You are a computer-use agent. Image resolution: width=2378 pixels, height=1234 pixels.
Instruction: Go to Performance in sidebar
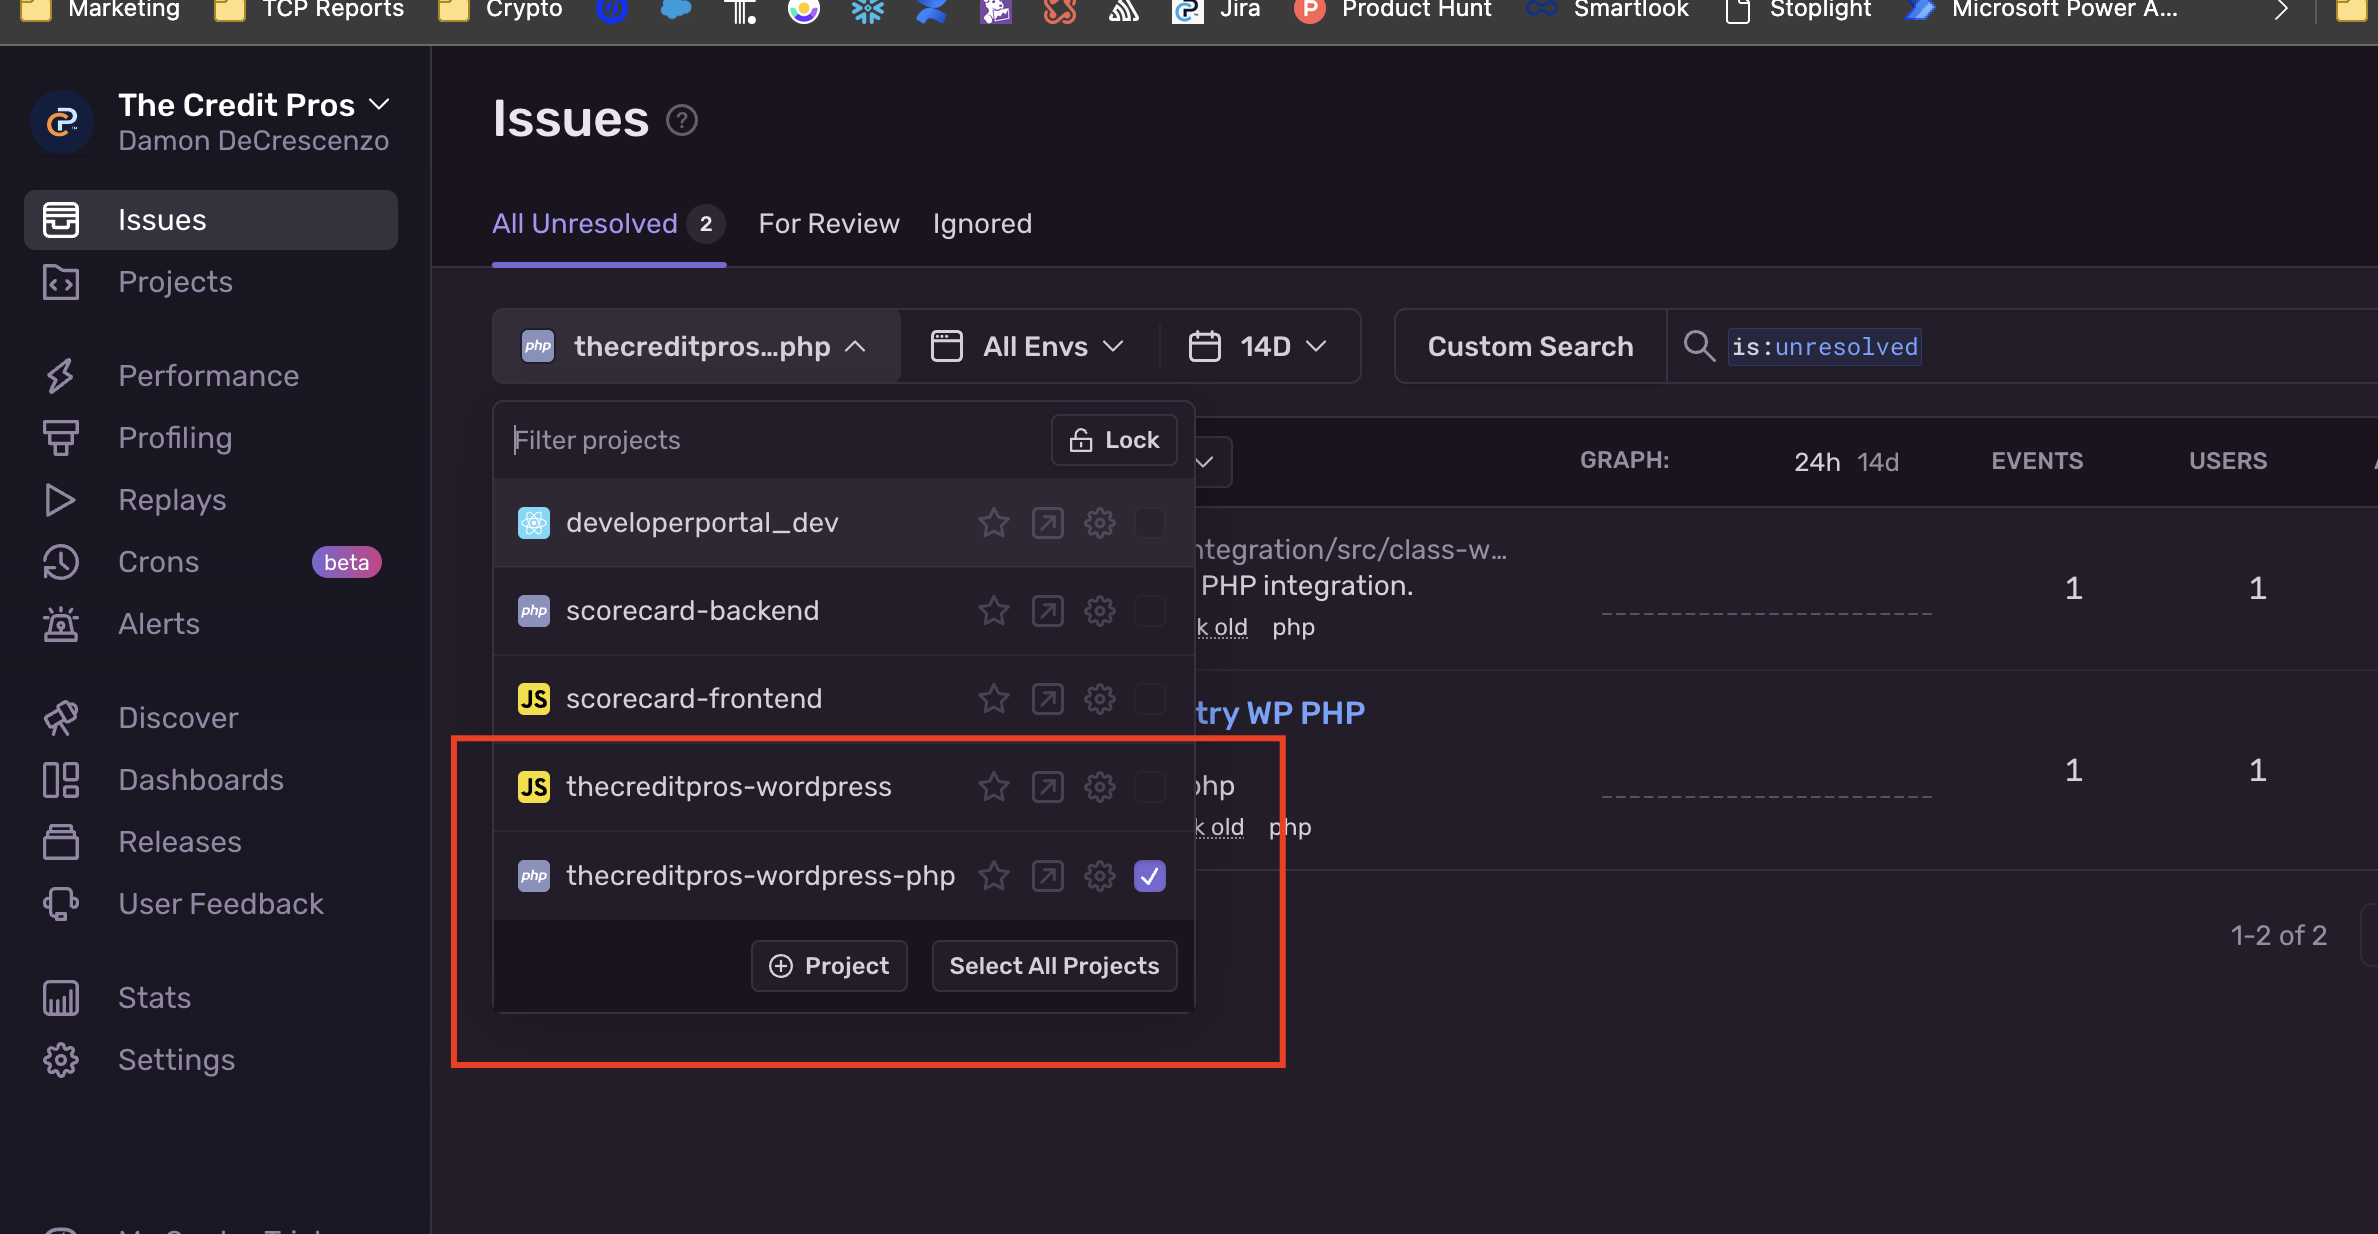tap(211, 376)
